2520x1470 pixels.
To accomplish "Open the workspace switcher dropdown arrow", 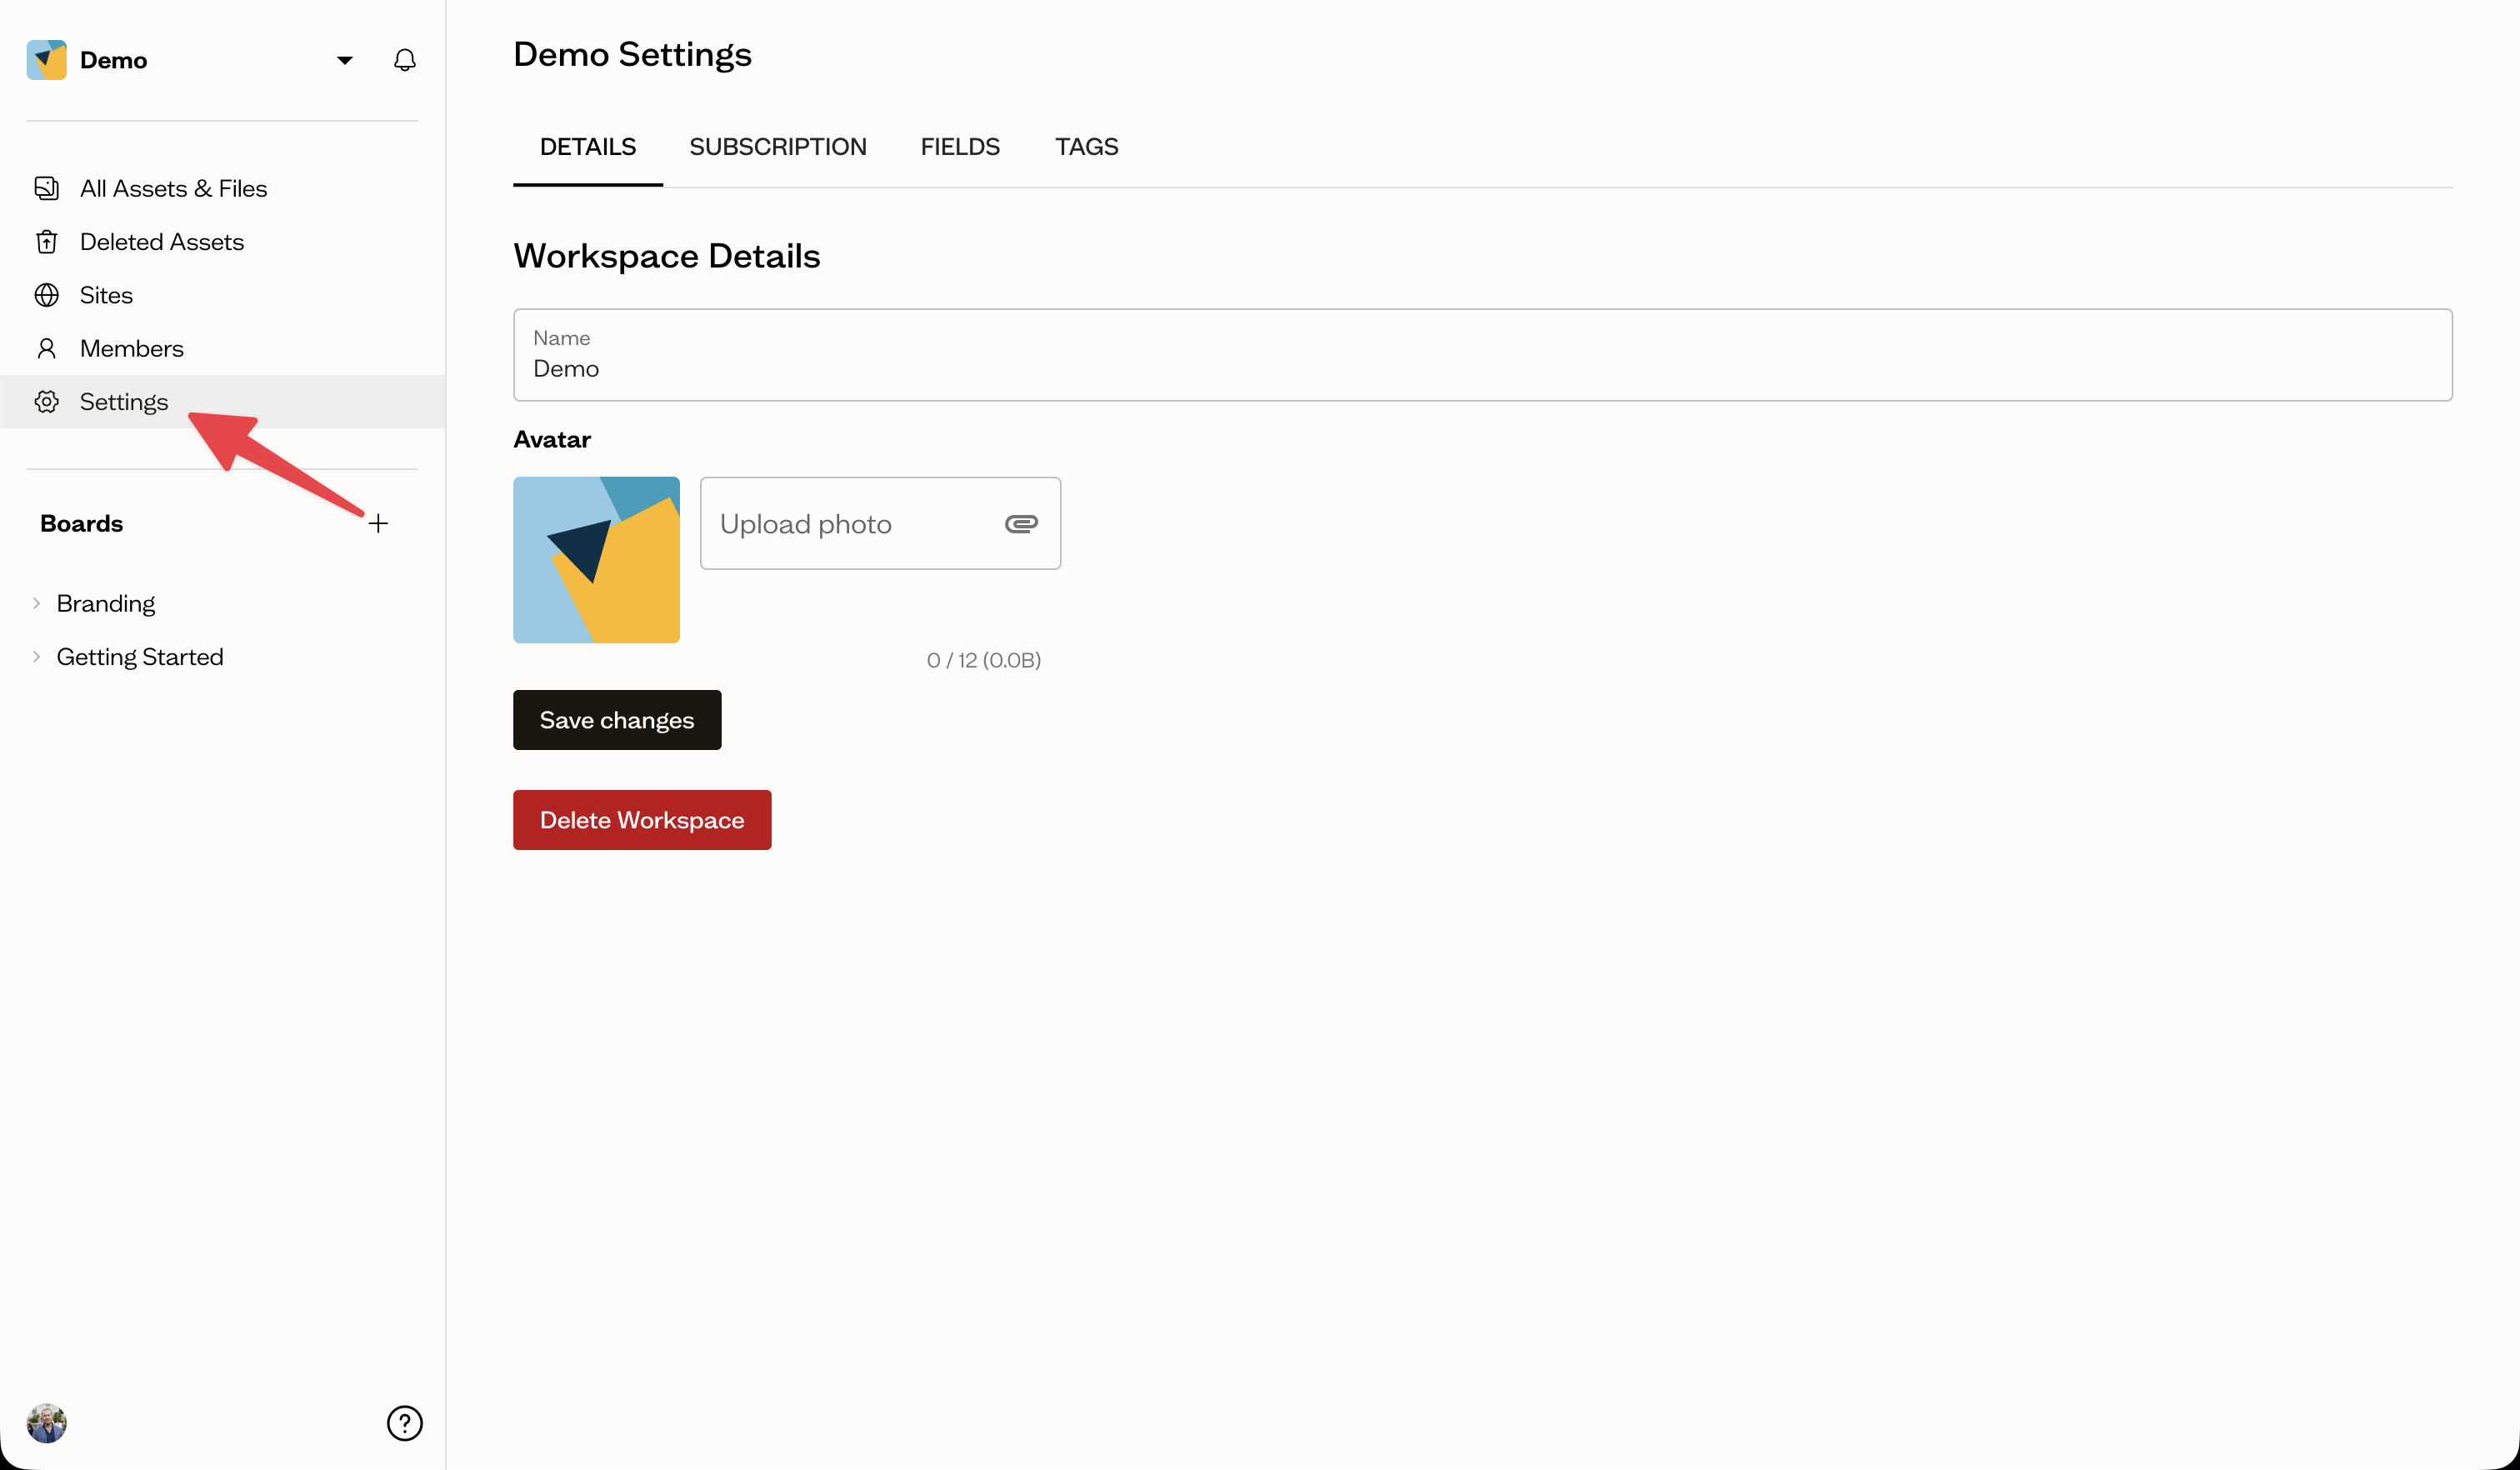I will [344, 60].
